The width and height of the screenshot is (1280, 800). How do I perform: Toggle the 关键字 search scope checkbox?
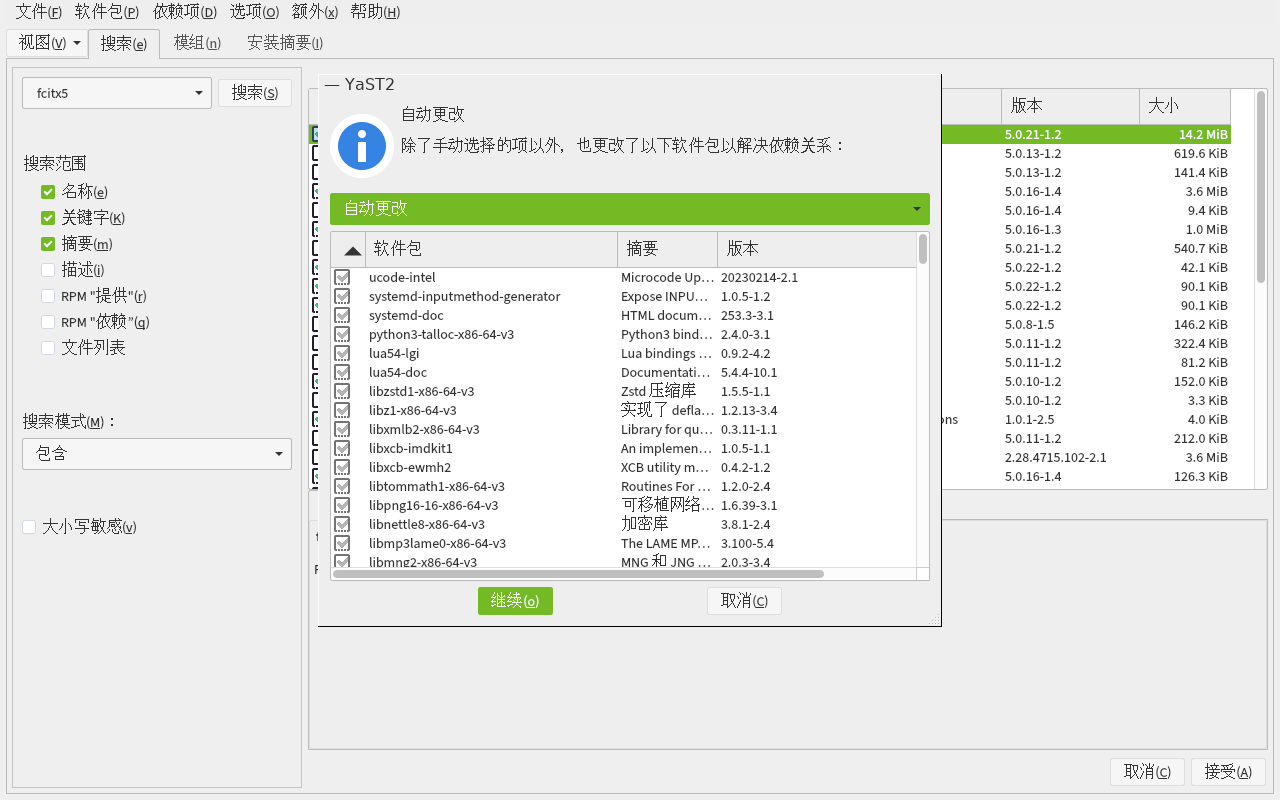pos(48,217)
